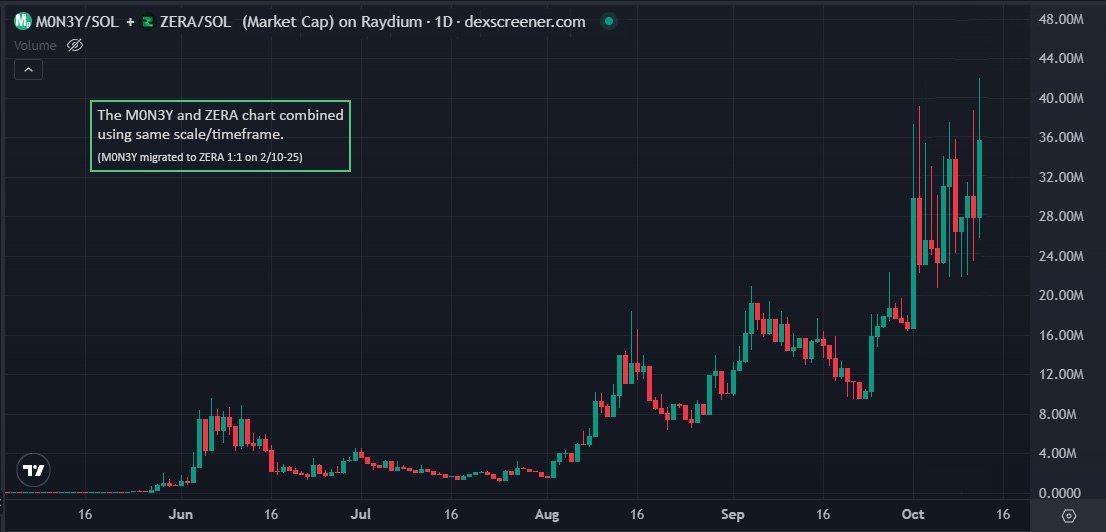Click the 20.00M price axis label
1106x532 pixels.
(1060, 296)
